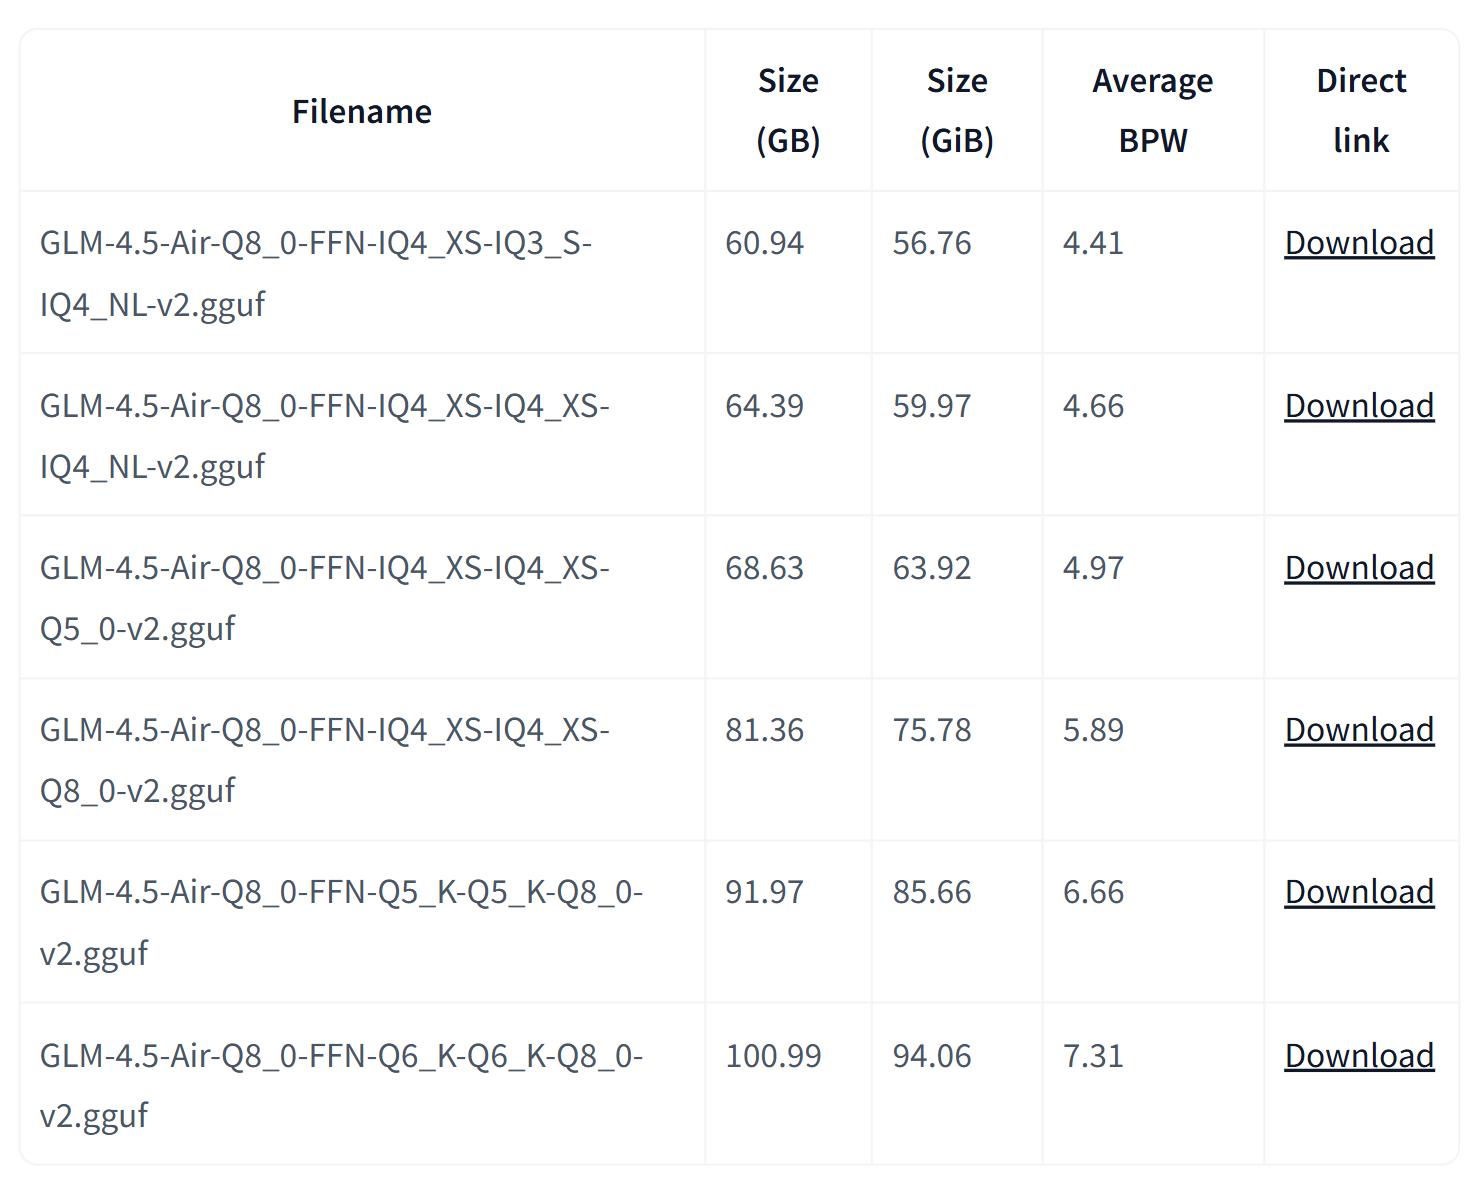Click the Q6_K-Q6_K-Q8_0-v2.gguf filename text

click(341, 1085)
